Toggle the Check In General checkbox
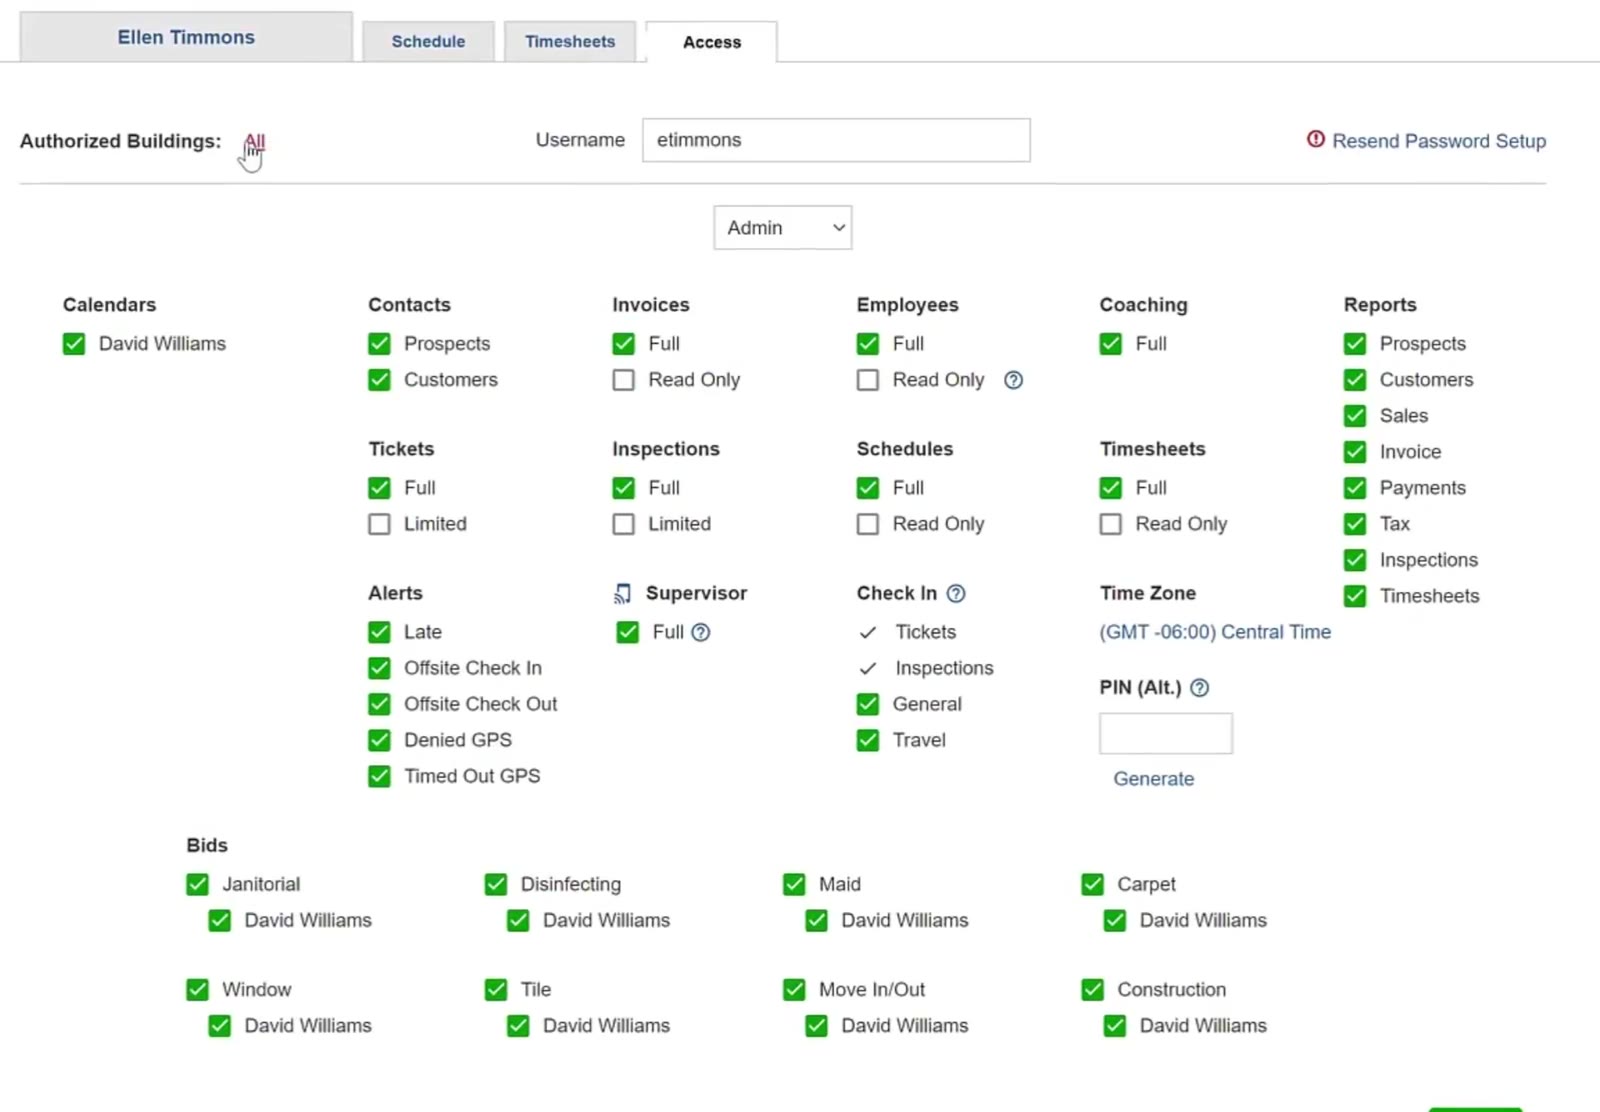The image size is (1600, 1112). tap(868, 704)
